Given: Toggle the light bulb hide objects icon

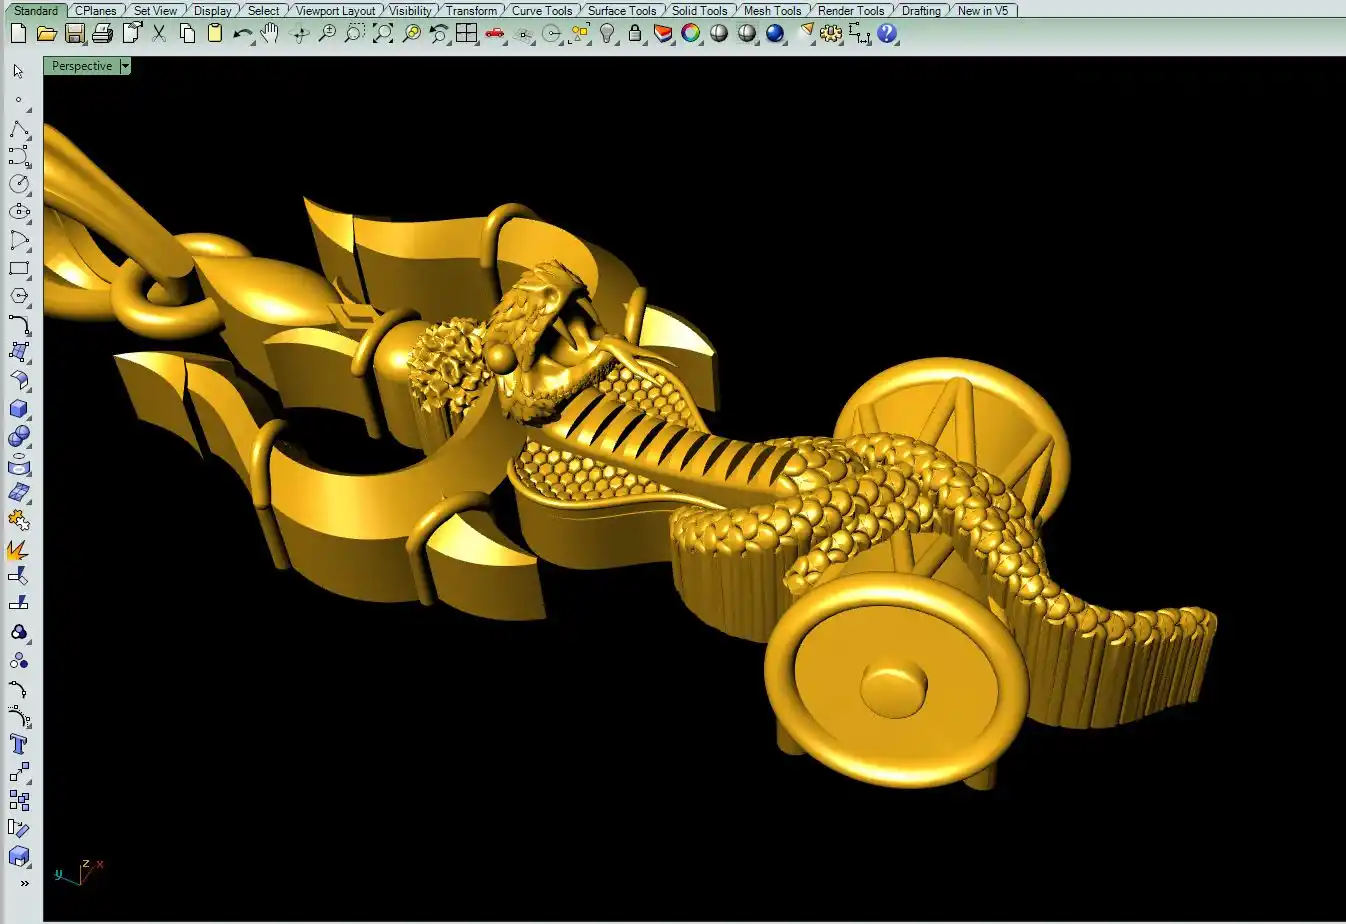Looking at the screenshot, I should tap(607, 33).
